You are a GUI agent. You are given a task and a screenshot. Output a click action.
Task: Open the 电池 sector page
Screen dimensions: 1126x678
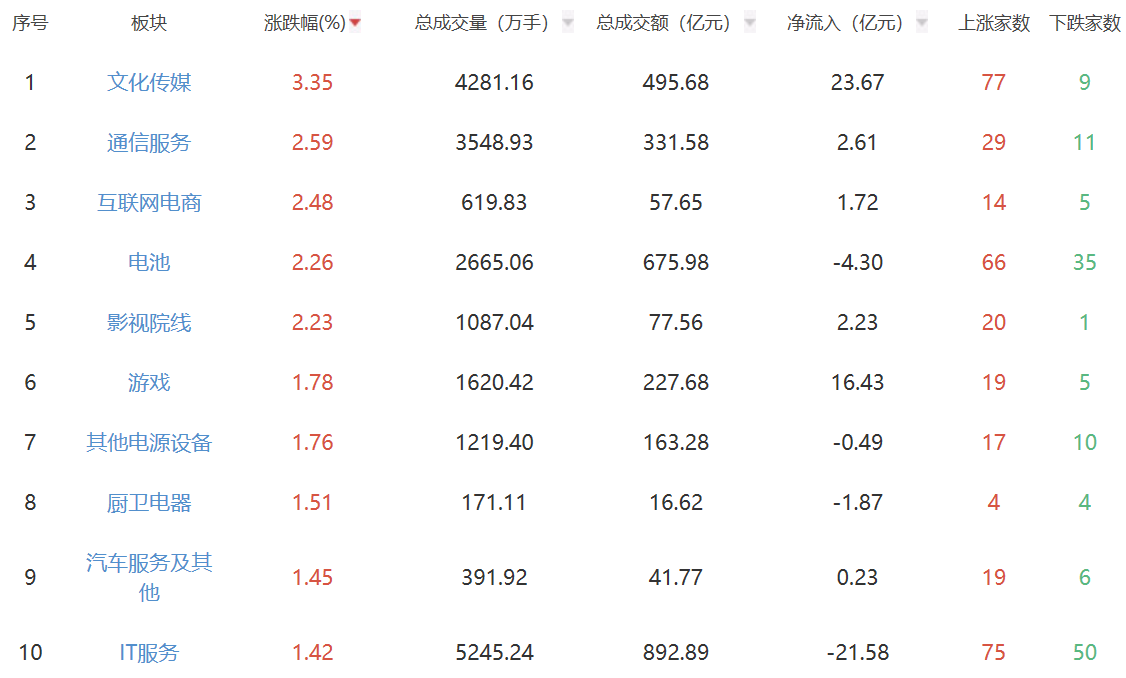149,262
